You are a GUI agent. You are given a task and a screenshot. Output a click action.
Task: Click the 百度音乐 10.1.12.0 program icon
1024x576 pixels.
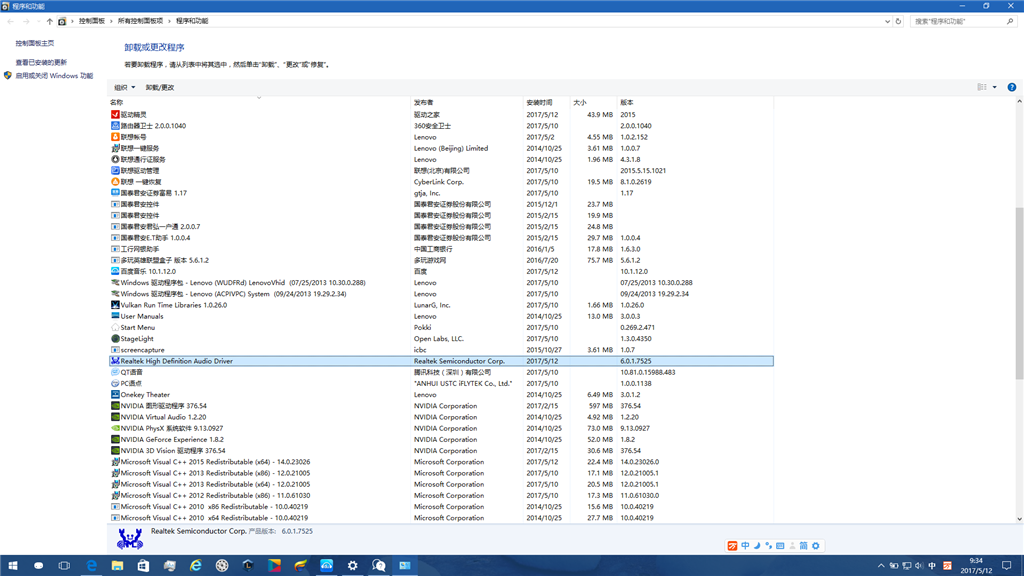[115, 271]
